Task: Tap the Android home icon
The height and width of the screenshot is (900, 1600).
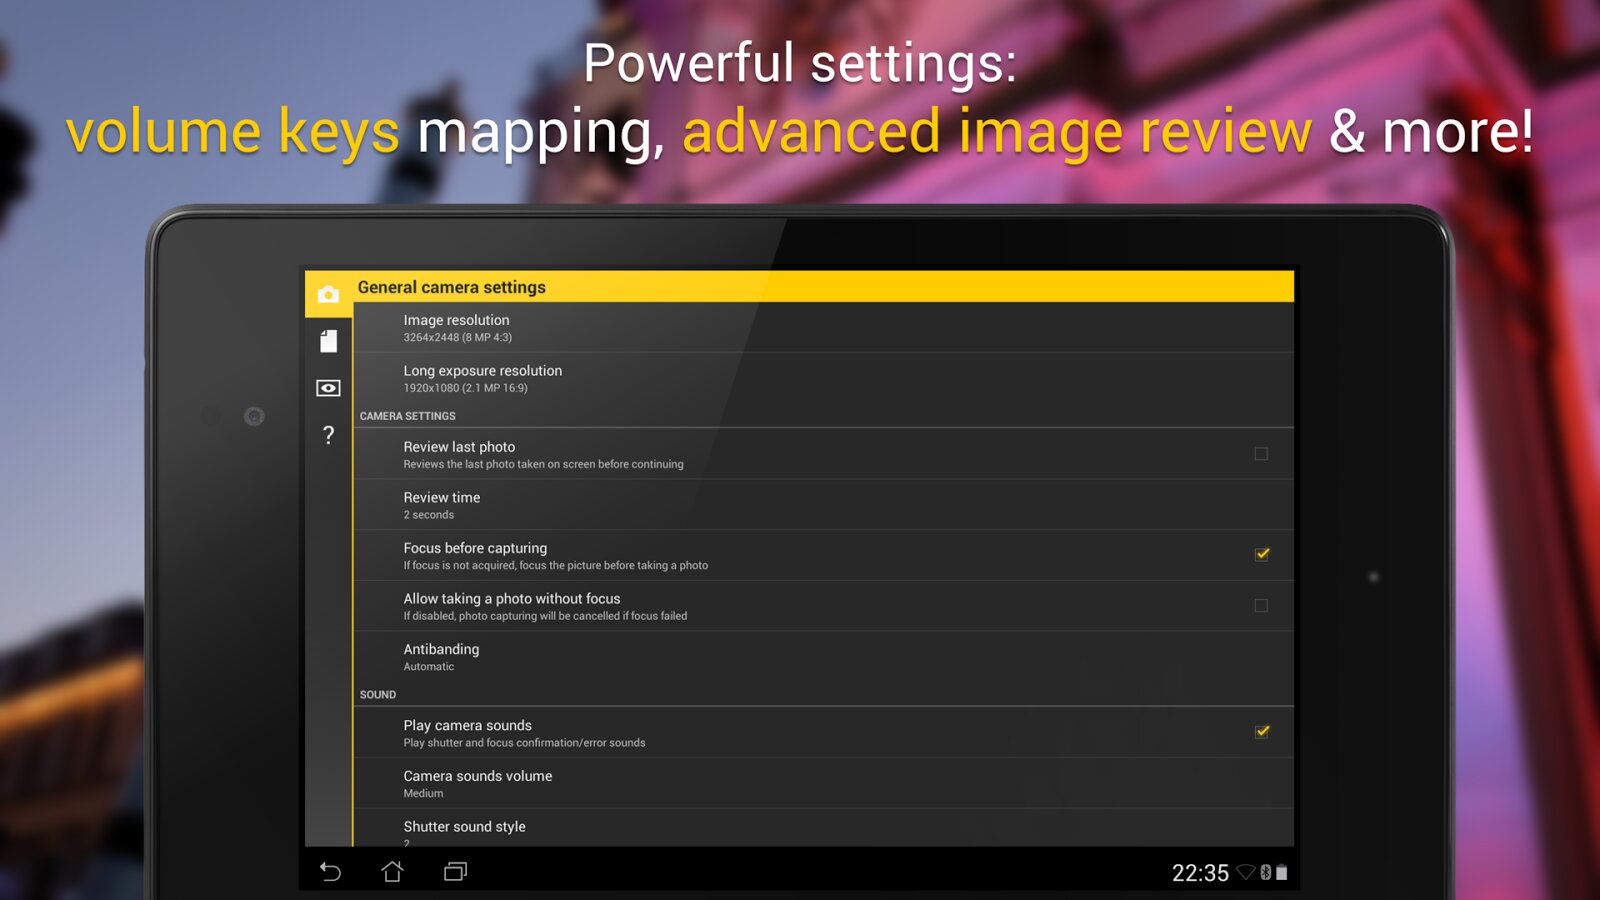Action: pos(392,872)
